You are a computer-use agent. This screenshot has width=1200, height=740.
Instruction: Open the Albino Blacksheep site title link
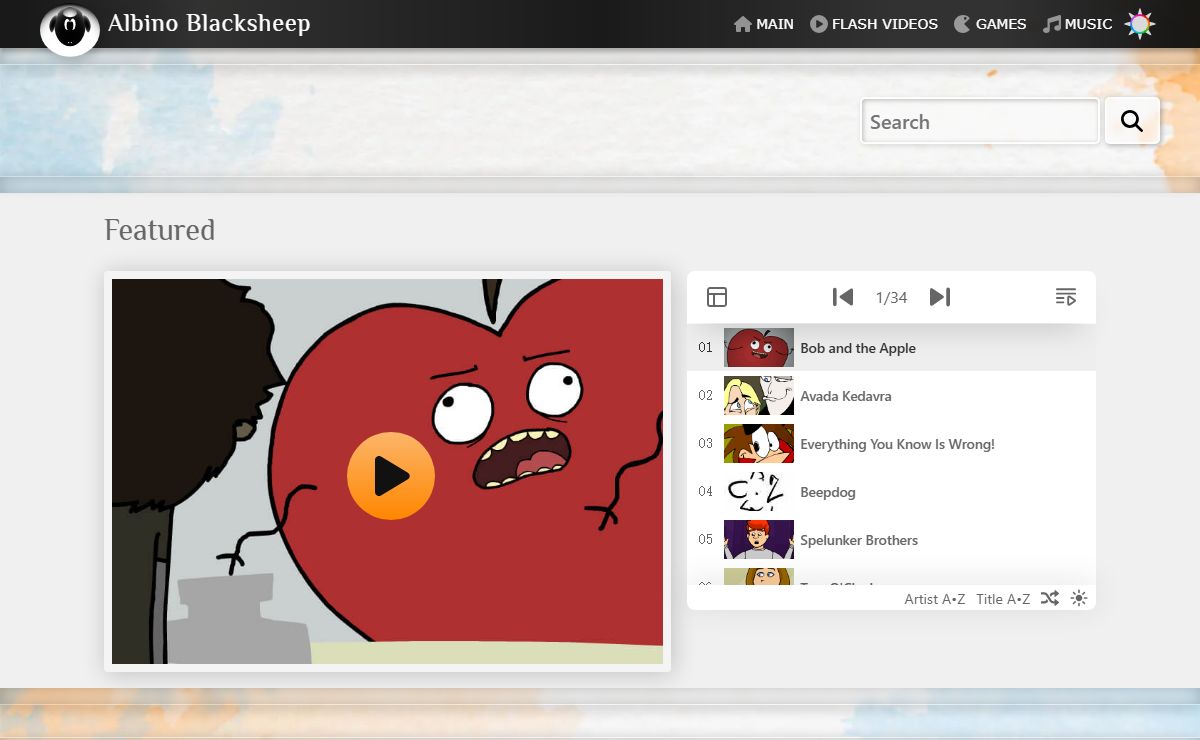tap(209, 23)
